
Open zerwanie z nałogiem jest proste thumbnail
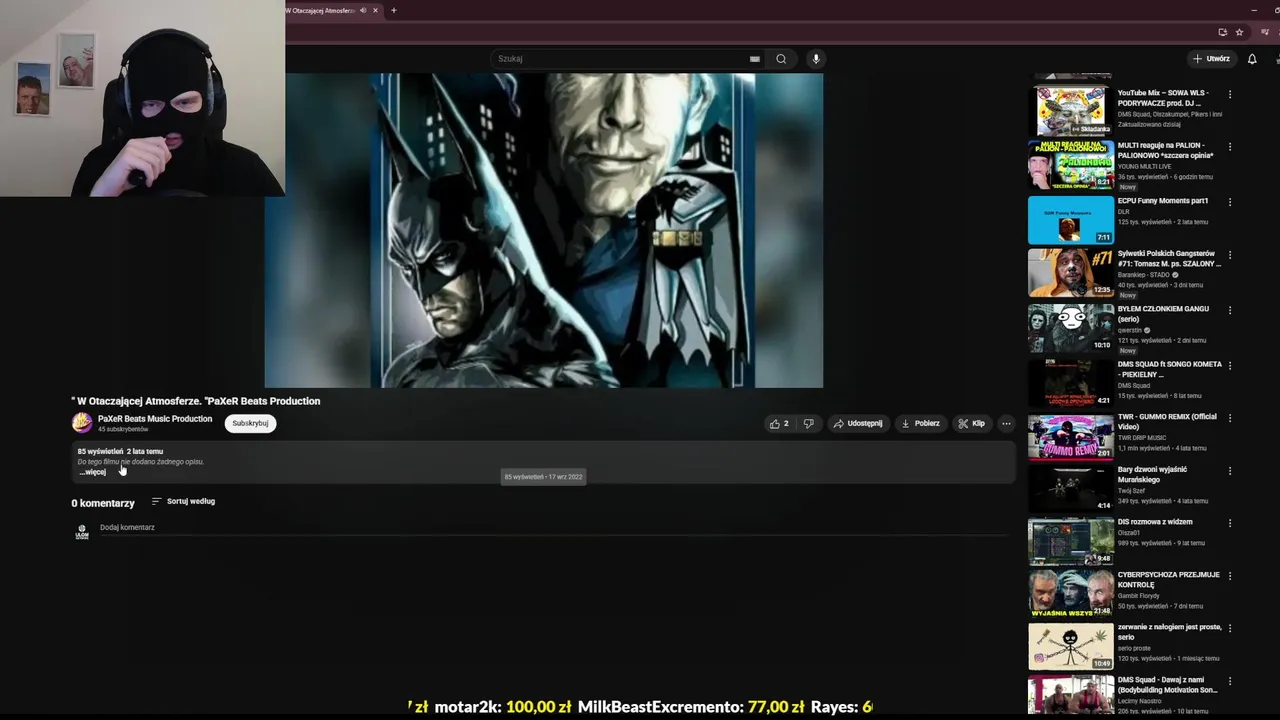click(1070, 646)
